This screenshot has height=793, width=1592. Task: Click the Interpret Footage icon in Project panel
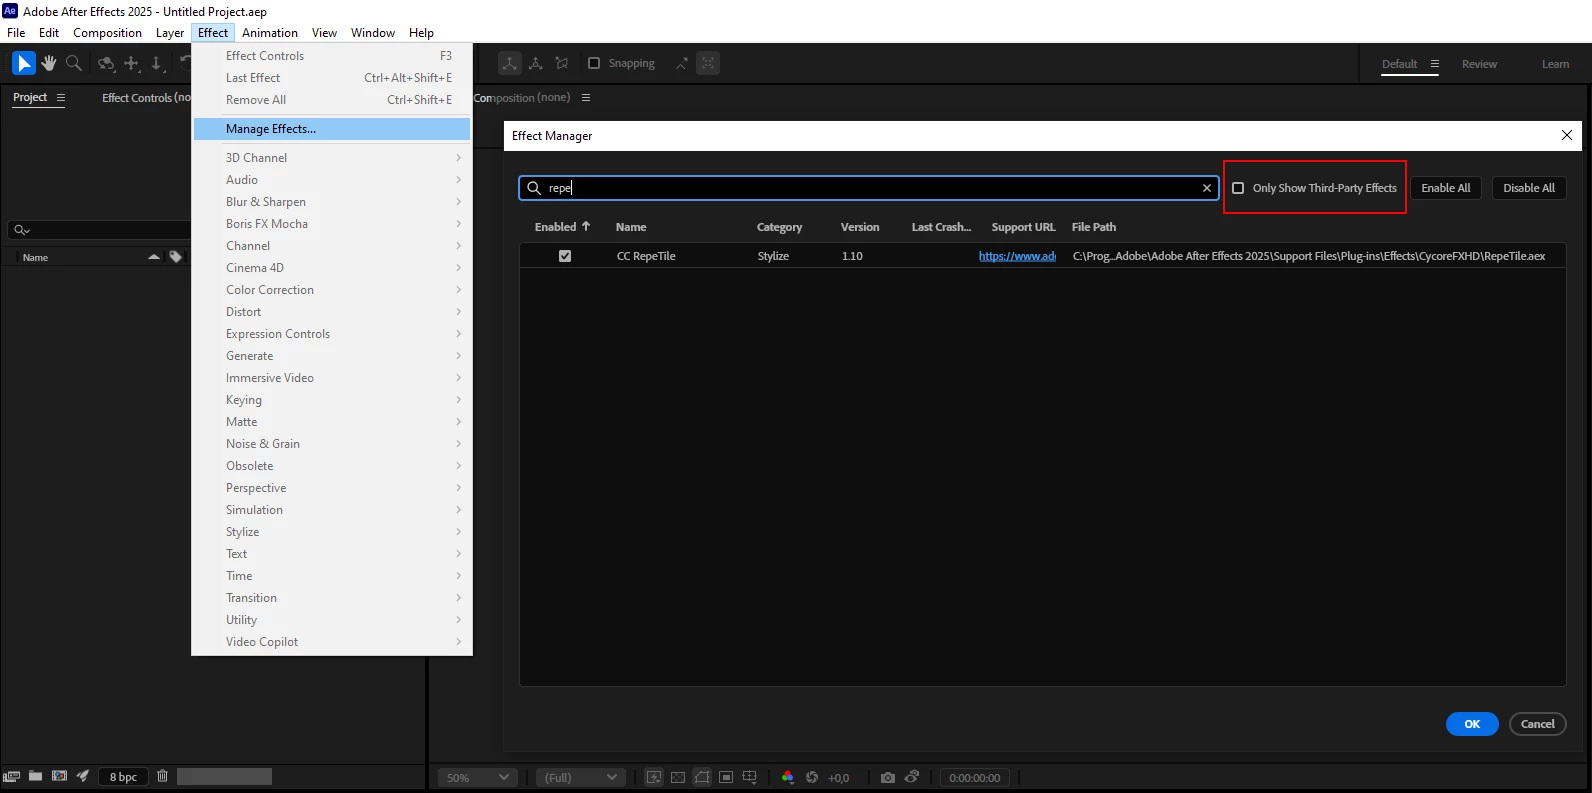pyautogui.click(x=12, y=776)
